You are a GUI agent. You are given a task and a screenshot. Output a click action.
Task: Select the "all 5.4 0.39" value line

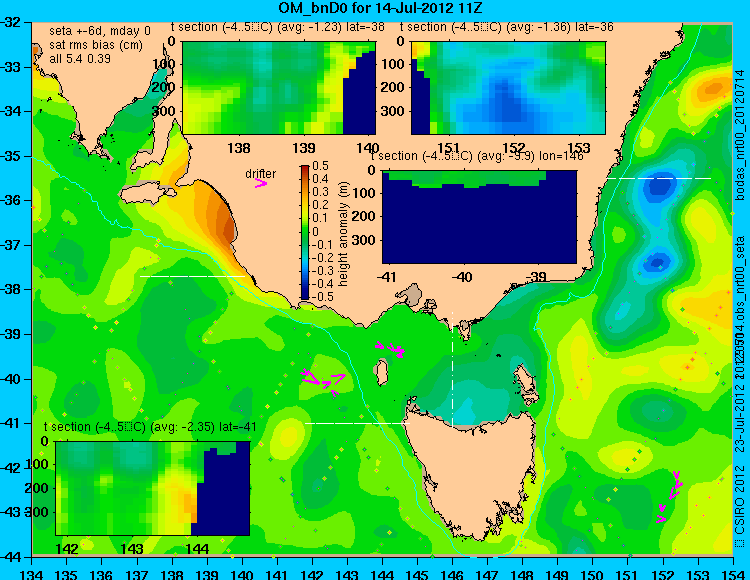80,58
